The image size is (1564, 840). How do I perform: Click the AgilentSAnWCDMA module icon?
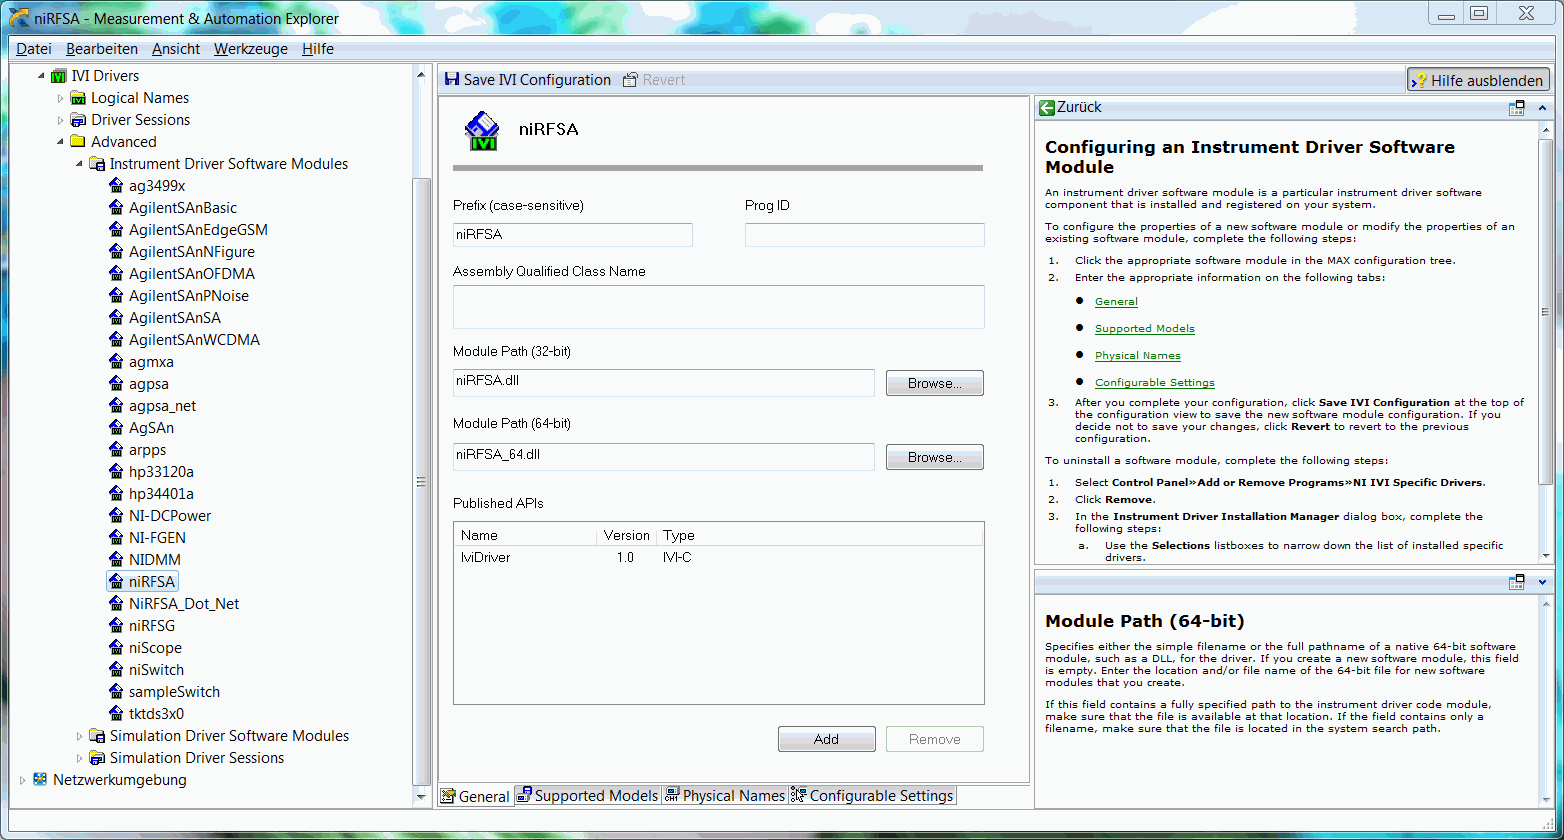[116, 340]
